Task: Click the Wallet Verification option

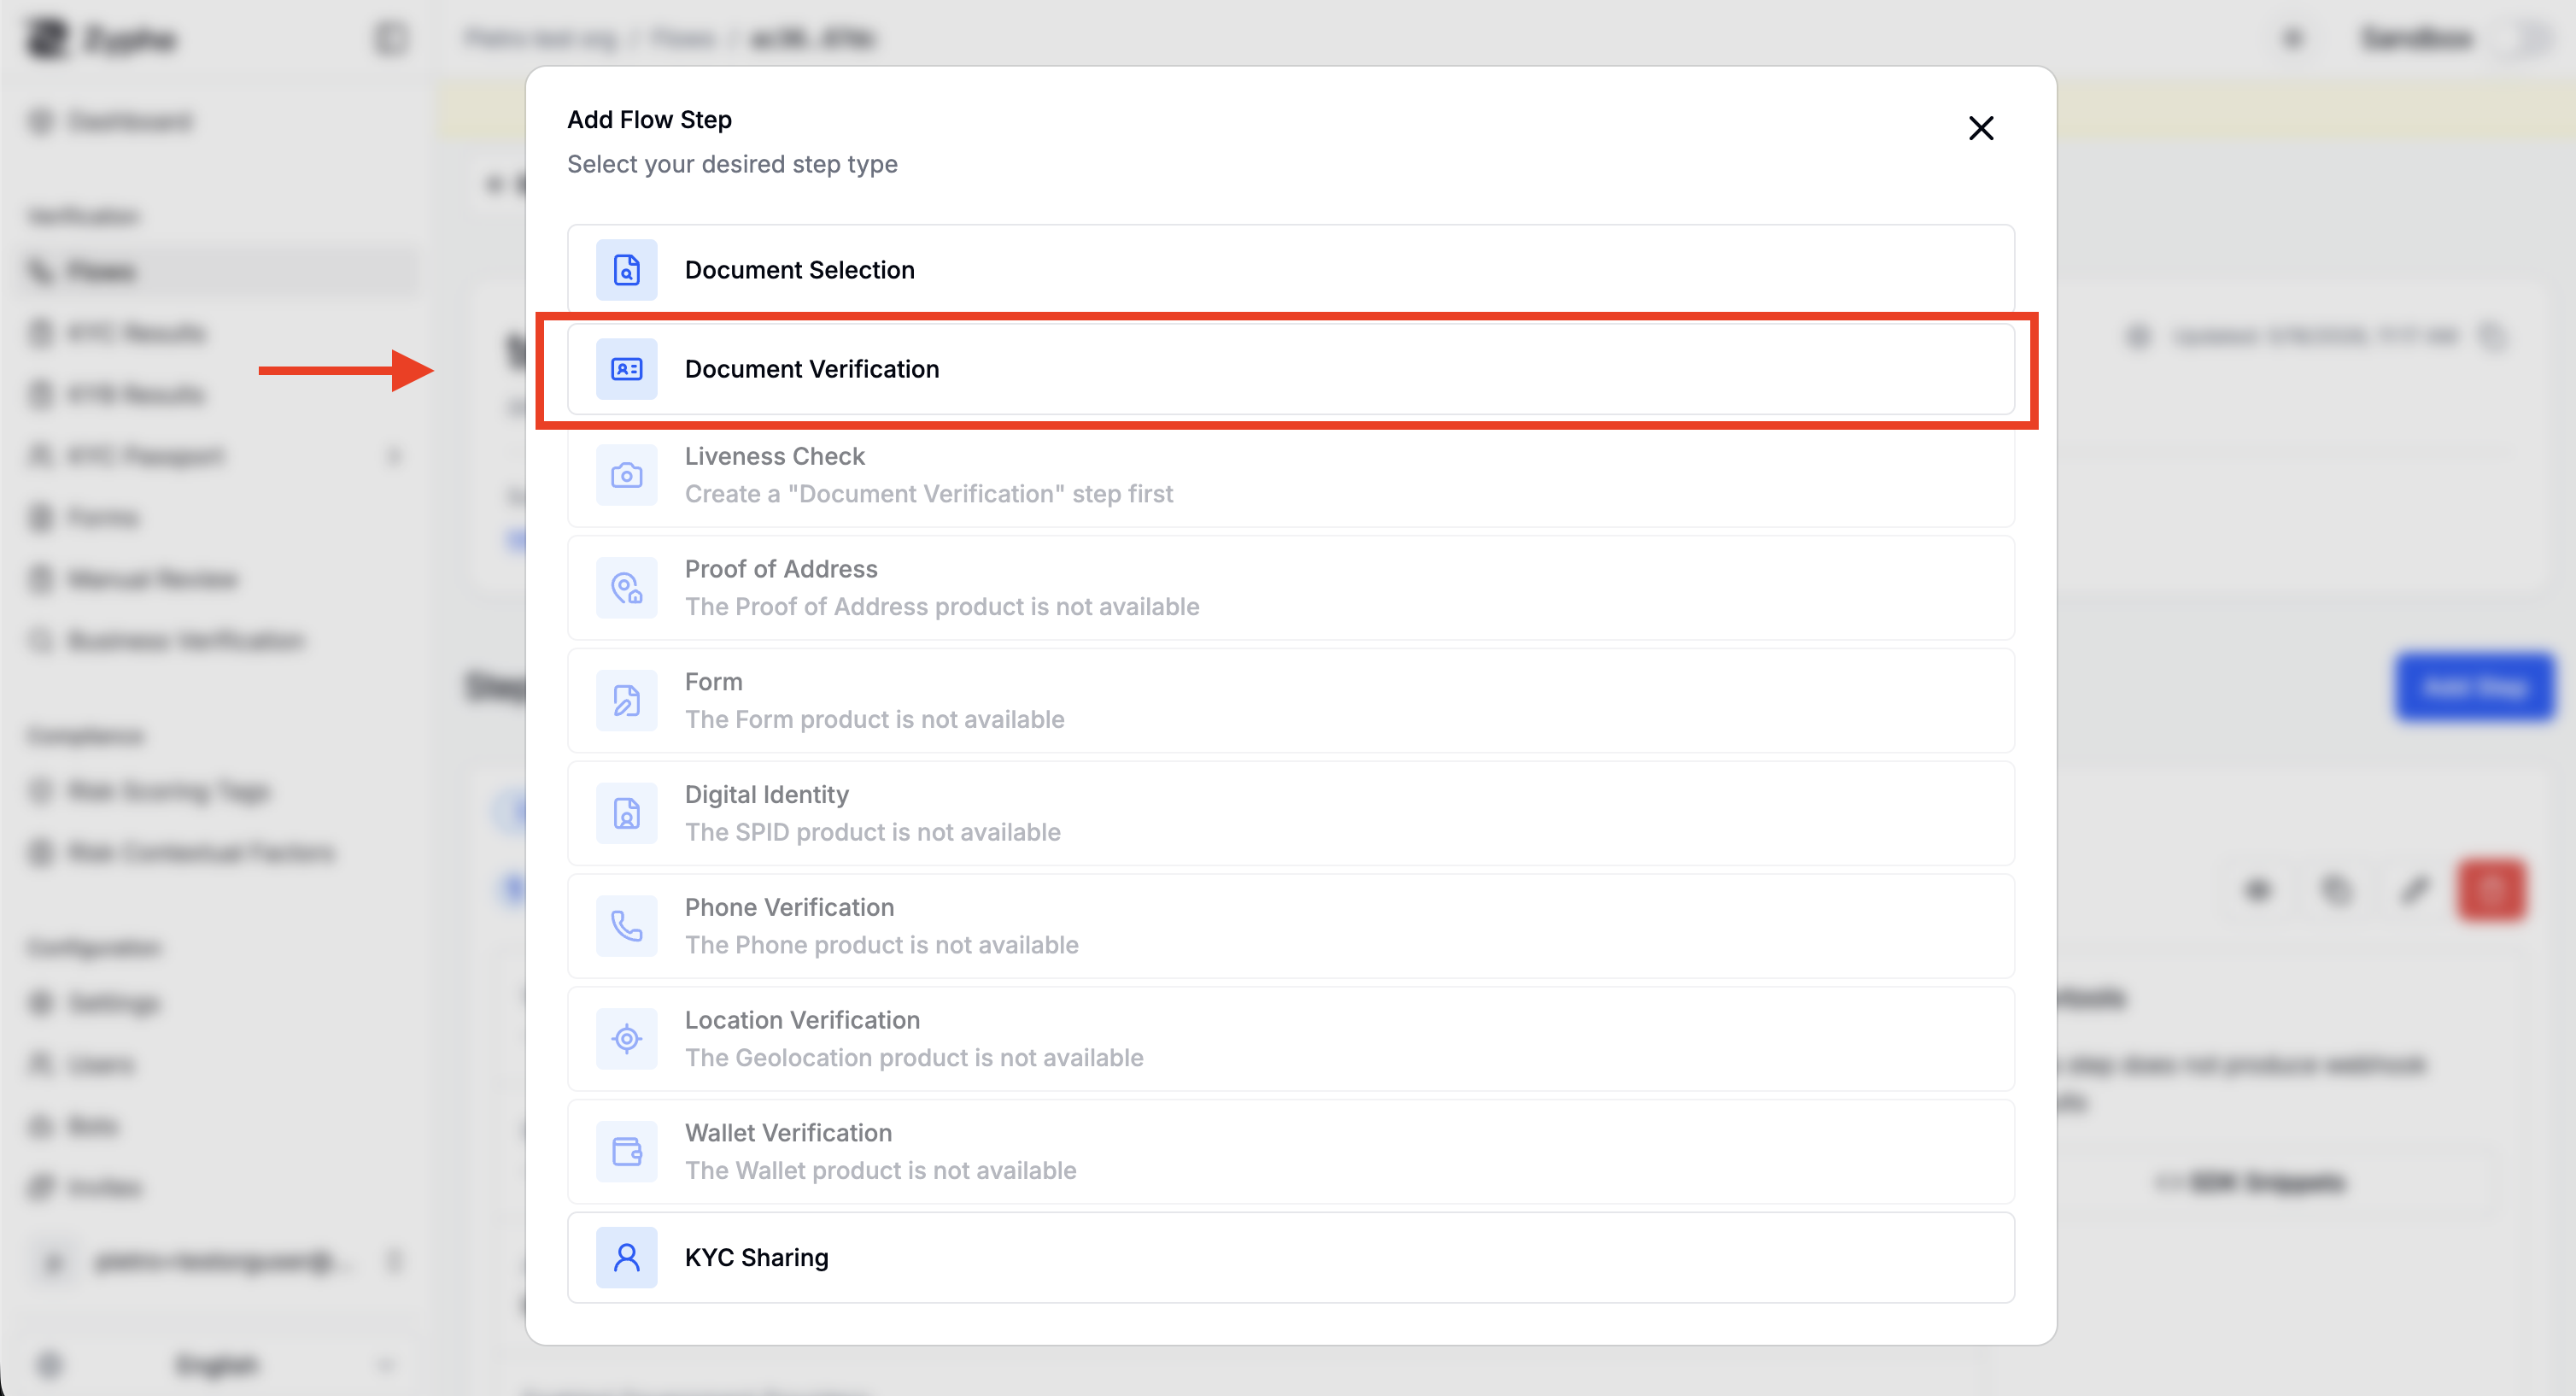Action: [x=1290, y=1152]
